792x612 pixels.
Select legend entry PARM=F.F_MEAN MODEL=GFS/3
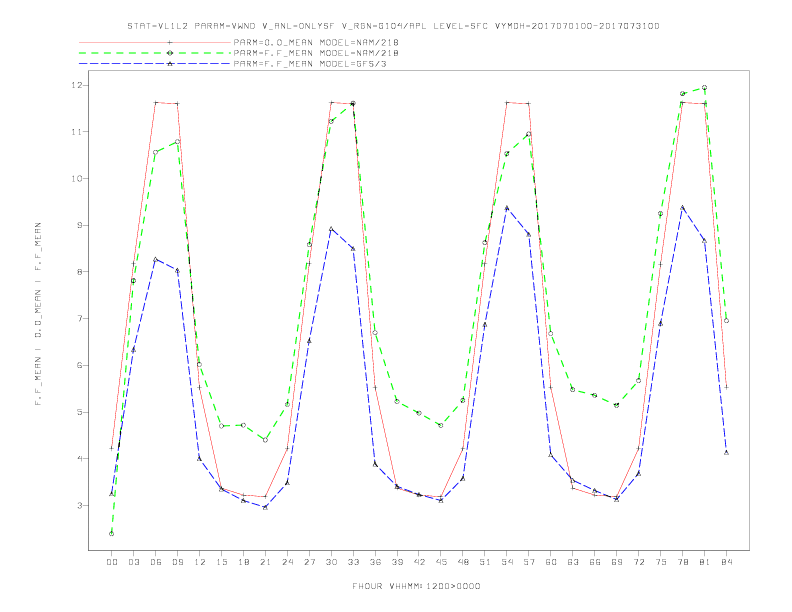coord(310,64)
